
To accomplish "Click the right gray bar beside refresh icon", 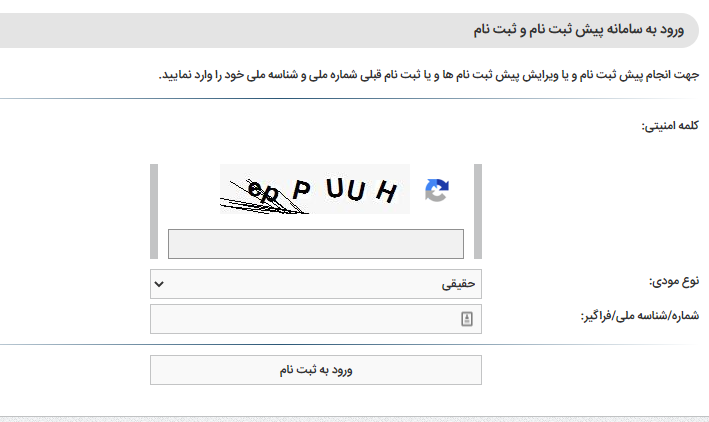I will tap(478, 211).
